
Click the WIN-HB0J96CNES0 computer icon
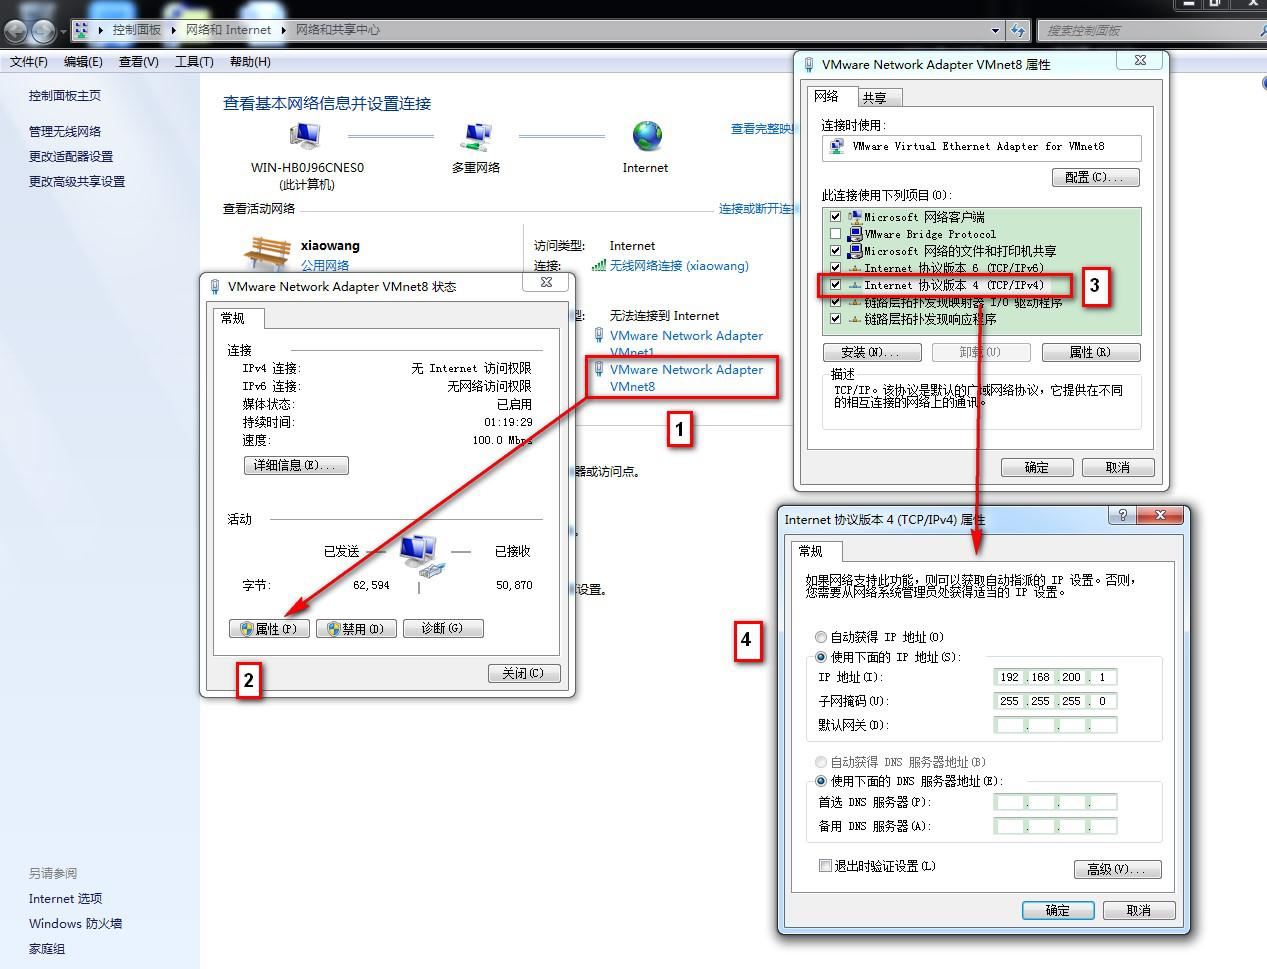click(304, 136)
